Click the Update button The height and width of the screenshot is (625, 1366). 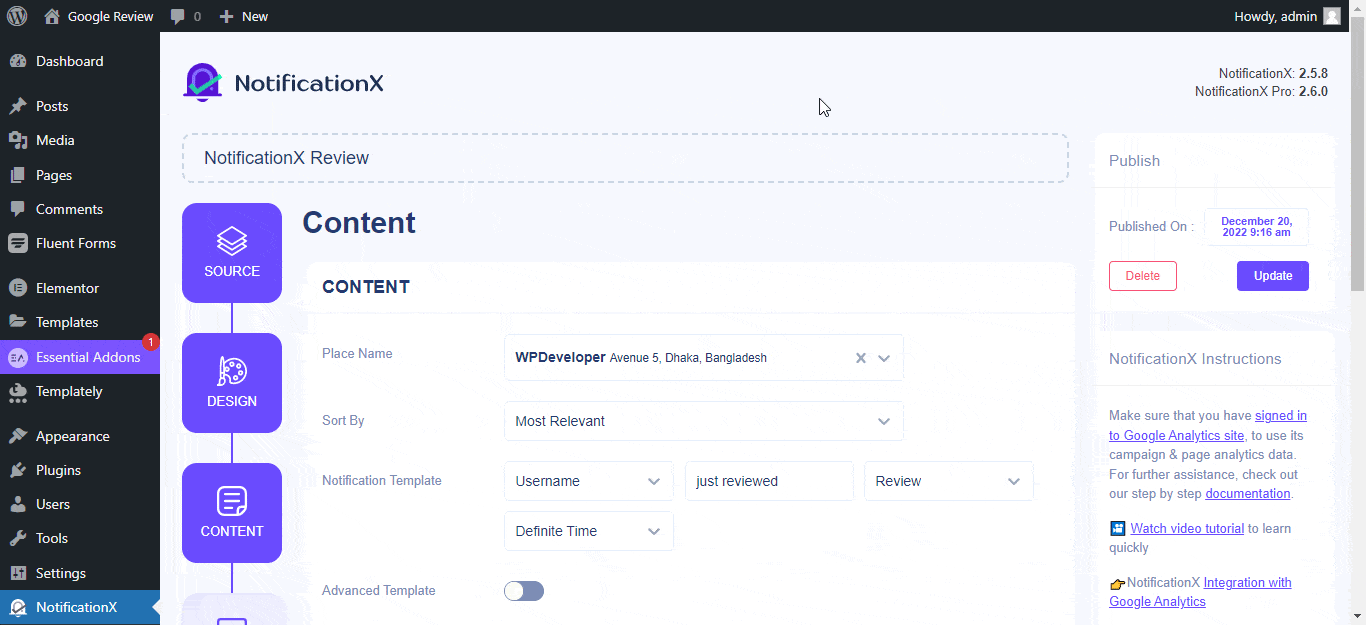[x=1273, y=276]
